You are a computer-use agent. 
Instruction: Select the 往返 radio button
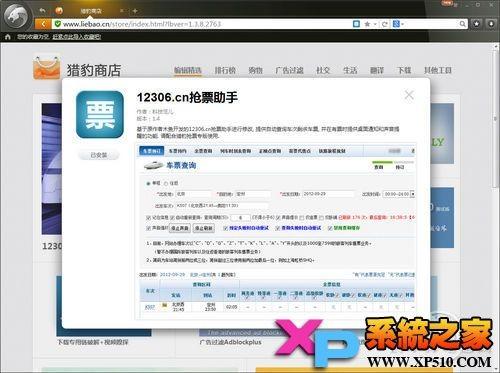[x=166, y=183]
